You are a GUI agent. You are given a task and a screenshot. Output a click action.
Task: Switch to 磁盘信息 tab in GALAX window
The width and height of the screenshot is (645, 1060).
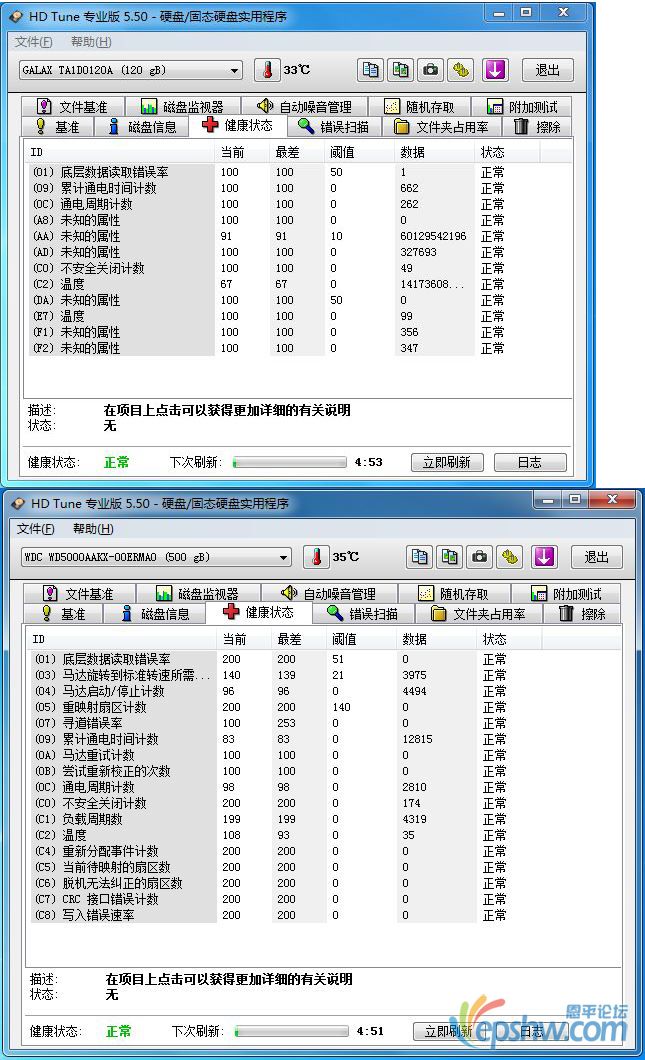[142, 126]
